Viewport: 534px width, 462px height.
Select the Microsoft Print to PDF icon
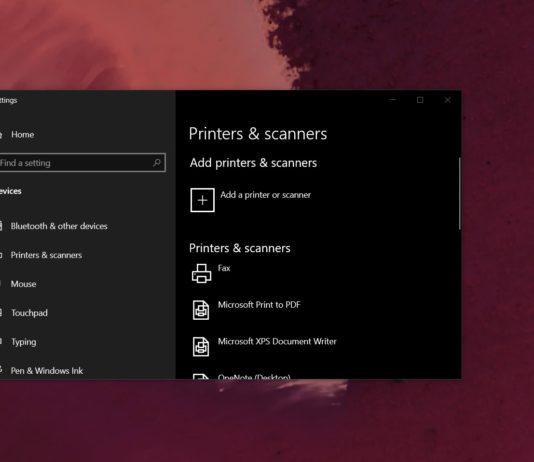(x=201, y=310)
